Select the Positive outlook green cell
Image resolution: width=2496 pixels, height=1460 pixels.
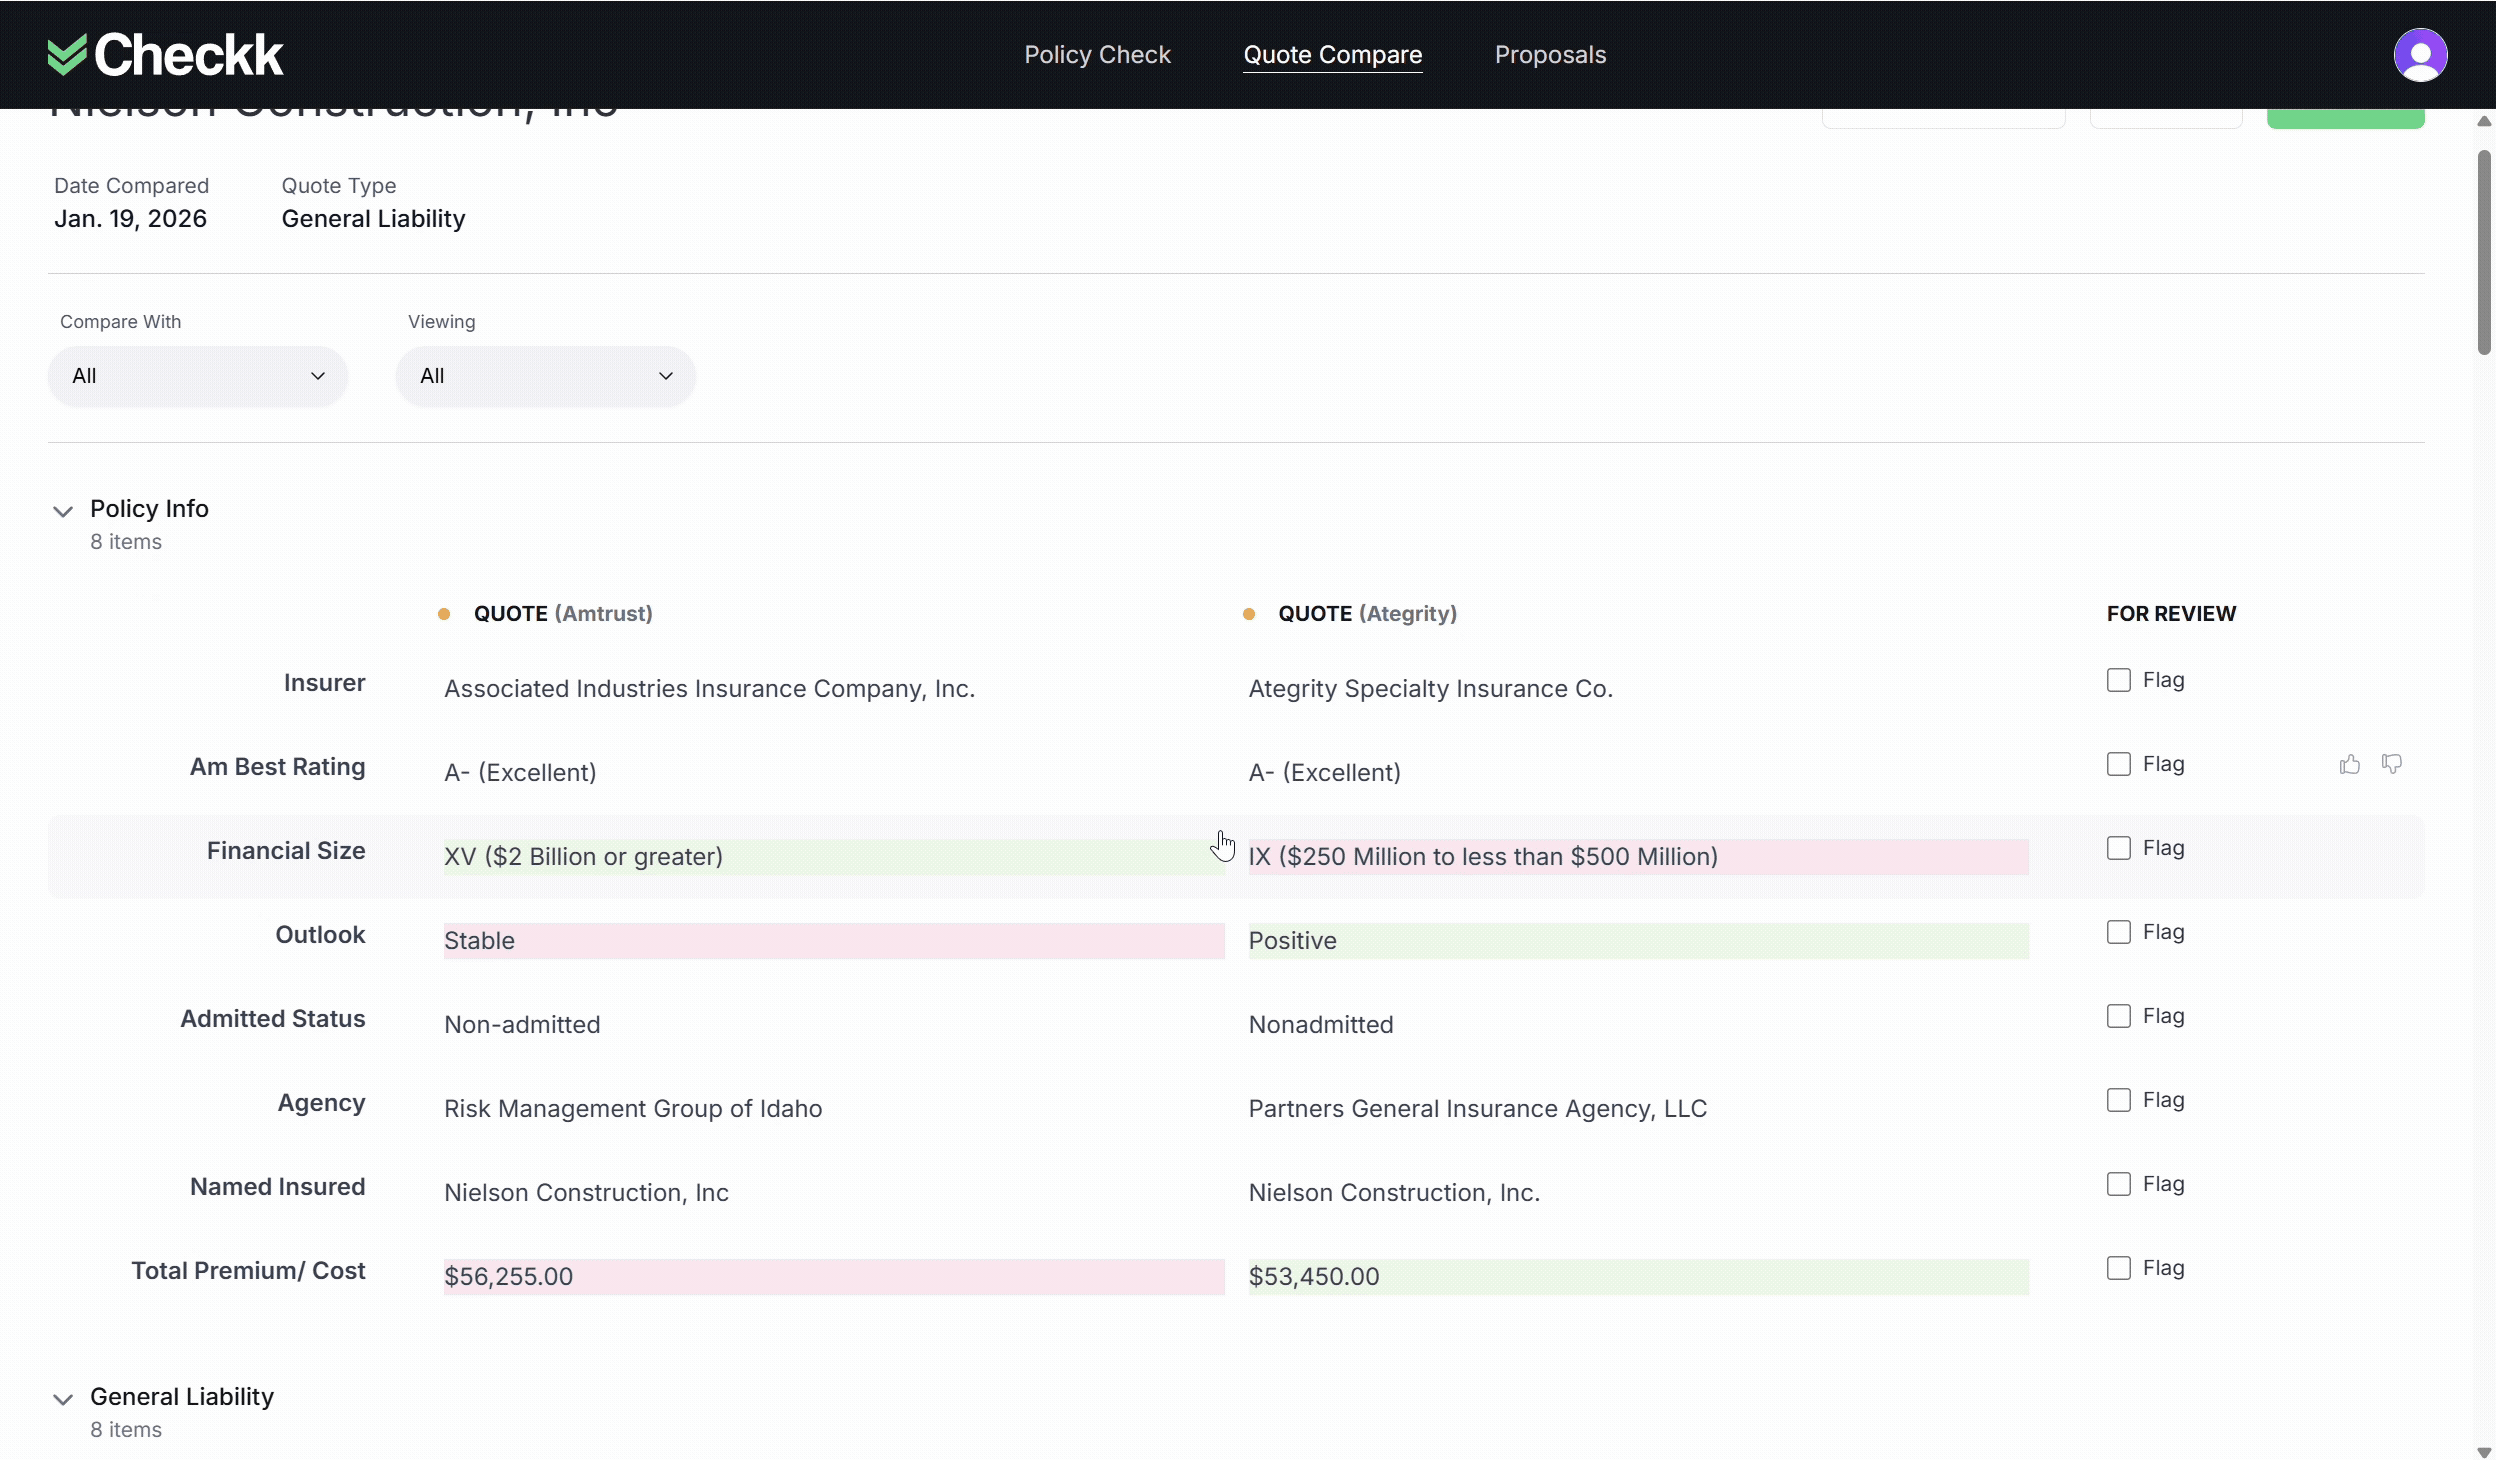(1638, 941)
